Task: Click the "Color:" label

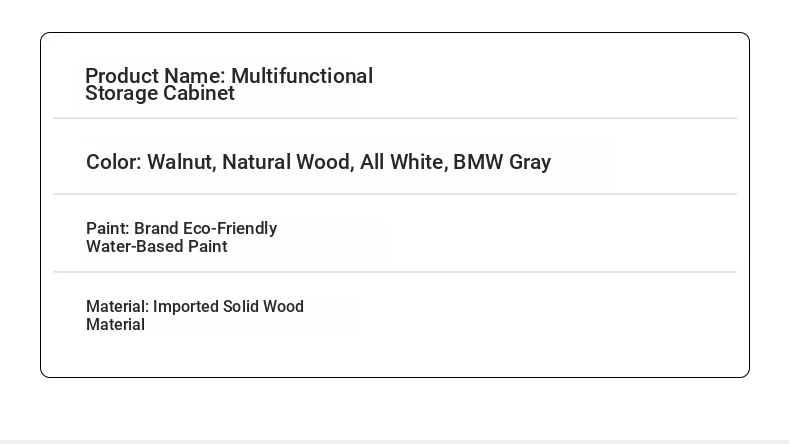Action: coord(114,162)
